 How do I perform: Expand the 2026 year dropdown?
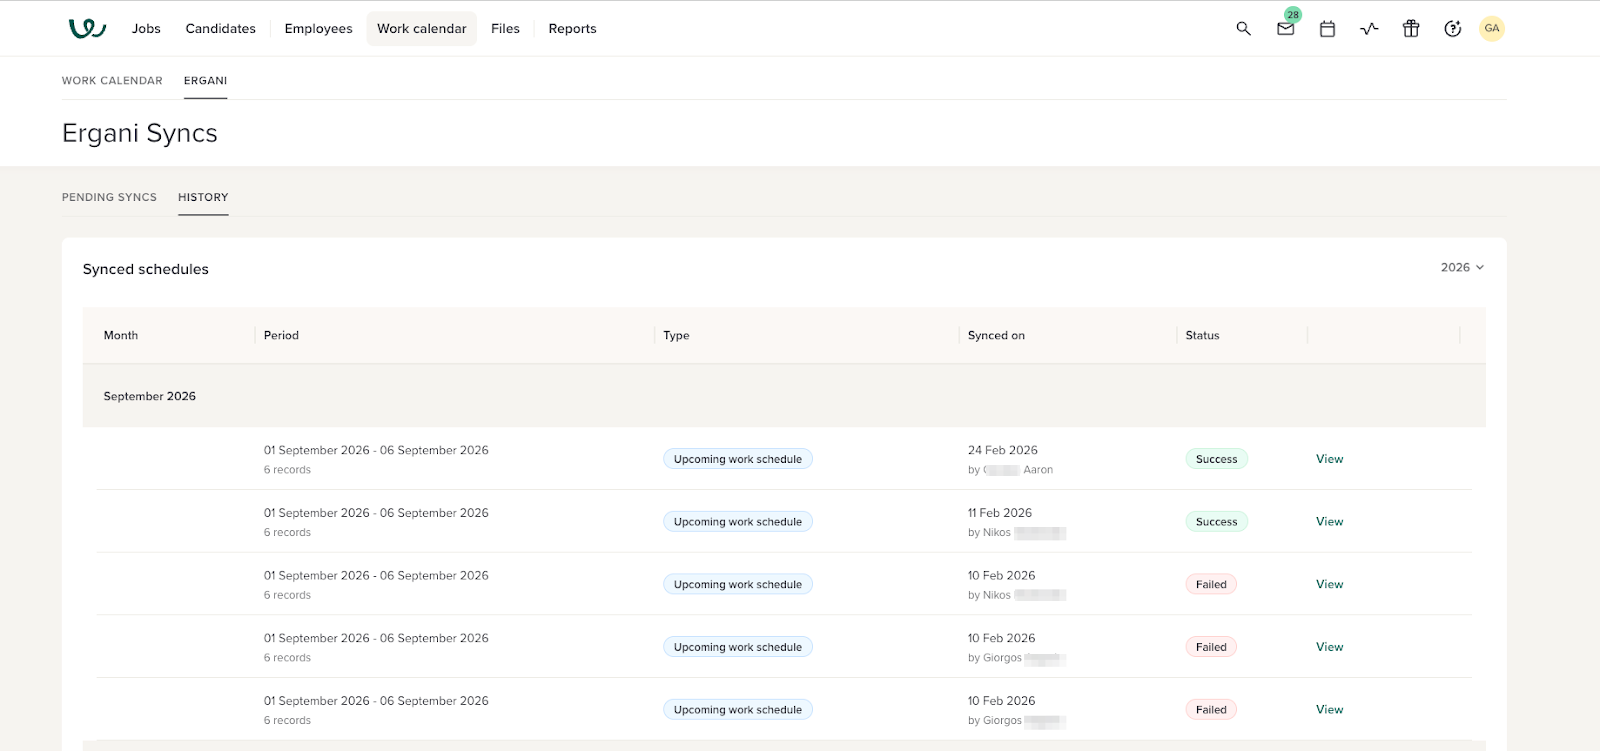pos(1461,268)
